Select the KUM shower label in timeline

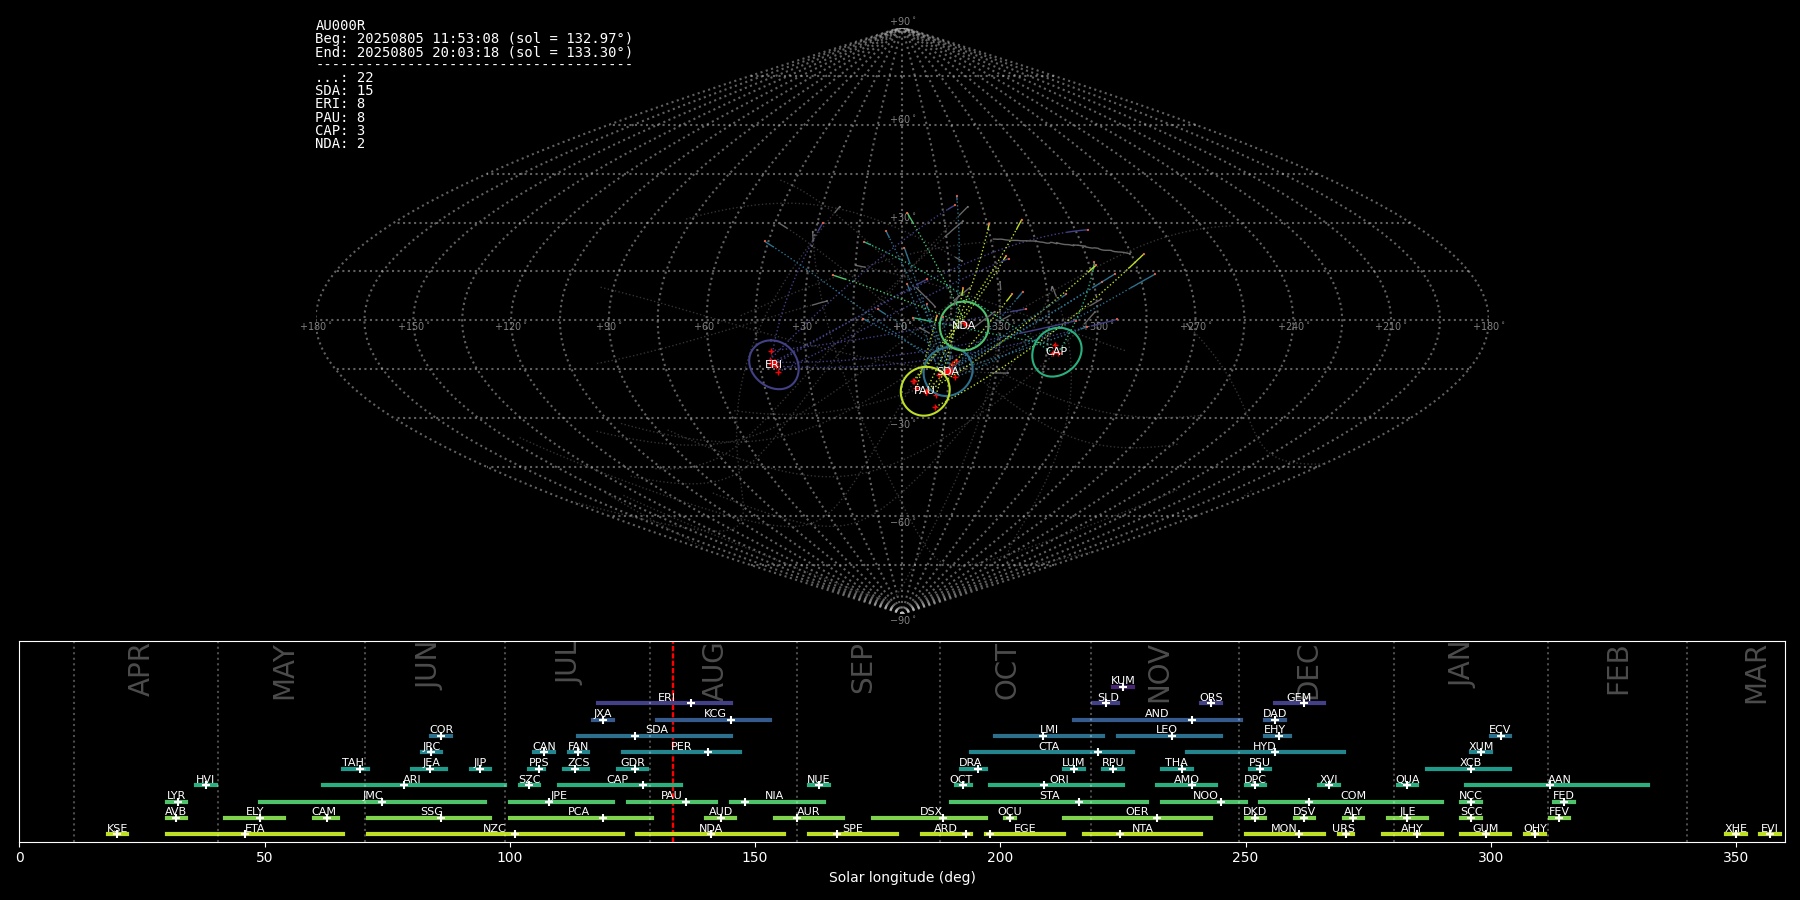1123,681
